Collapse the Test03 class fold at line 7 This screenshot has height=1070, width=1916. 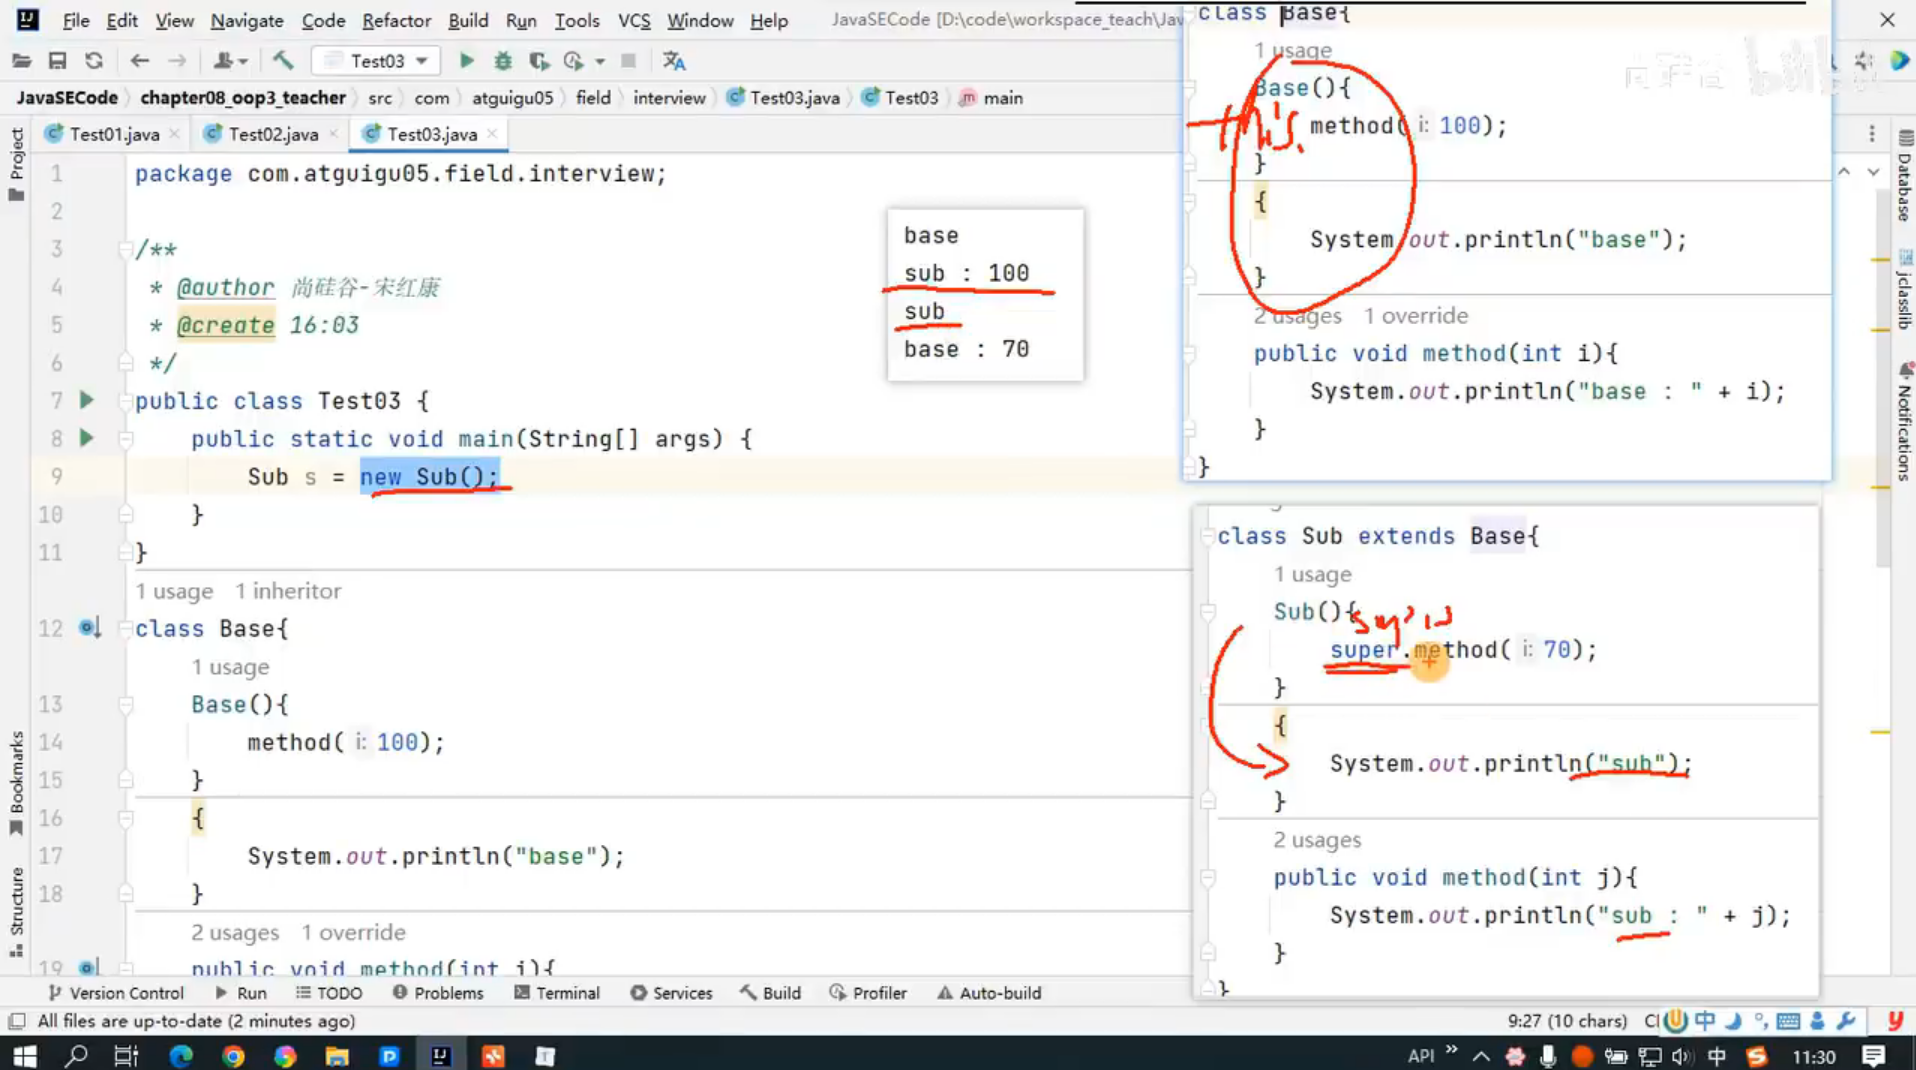point(126,400)
